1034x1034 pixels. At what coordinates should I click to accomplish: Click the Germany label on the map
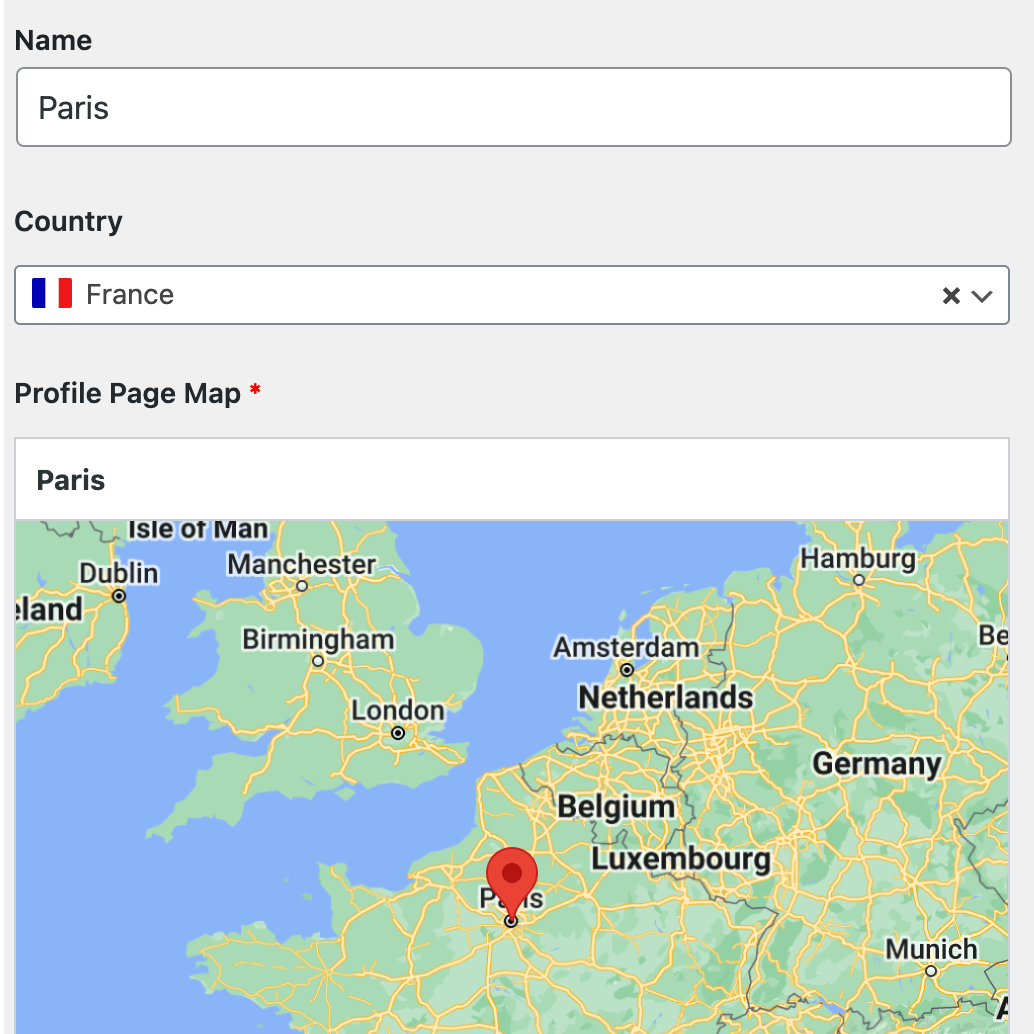876,764
